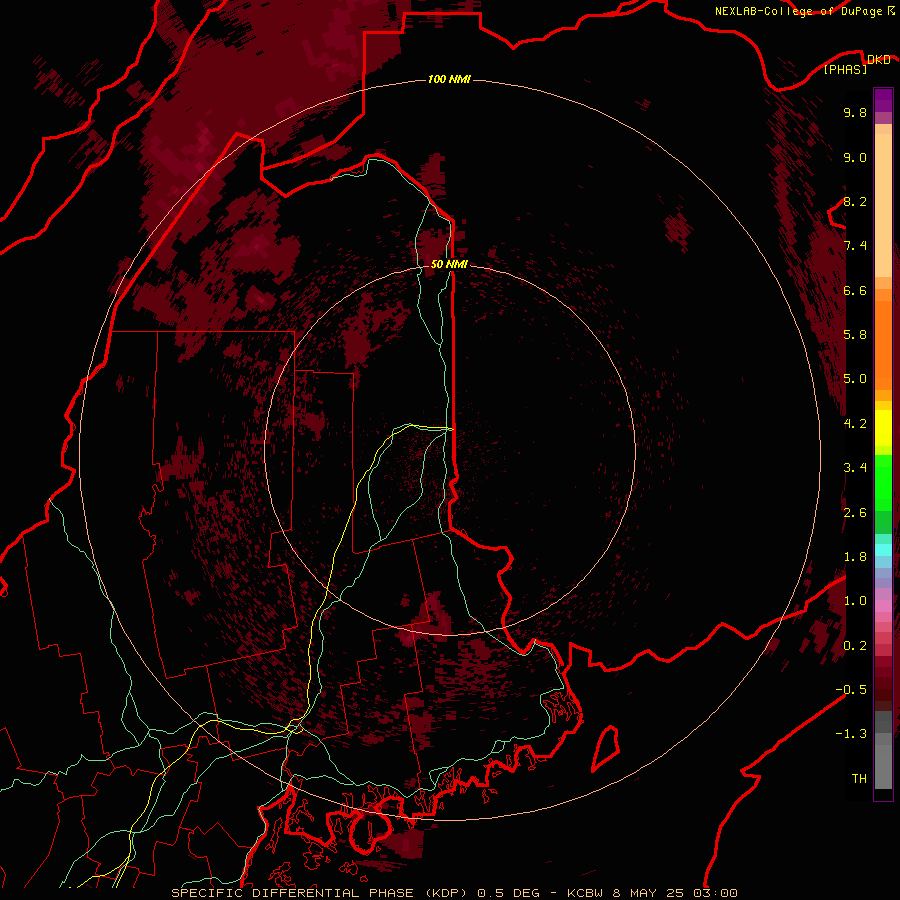This screenshot has height=900, width=900.
Task: Pick the purple top segment of the color bar
Action: point(883,100)
